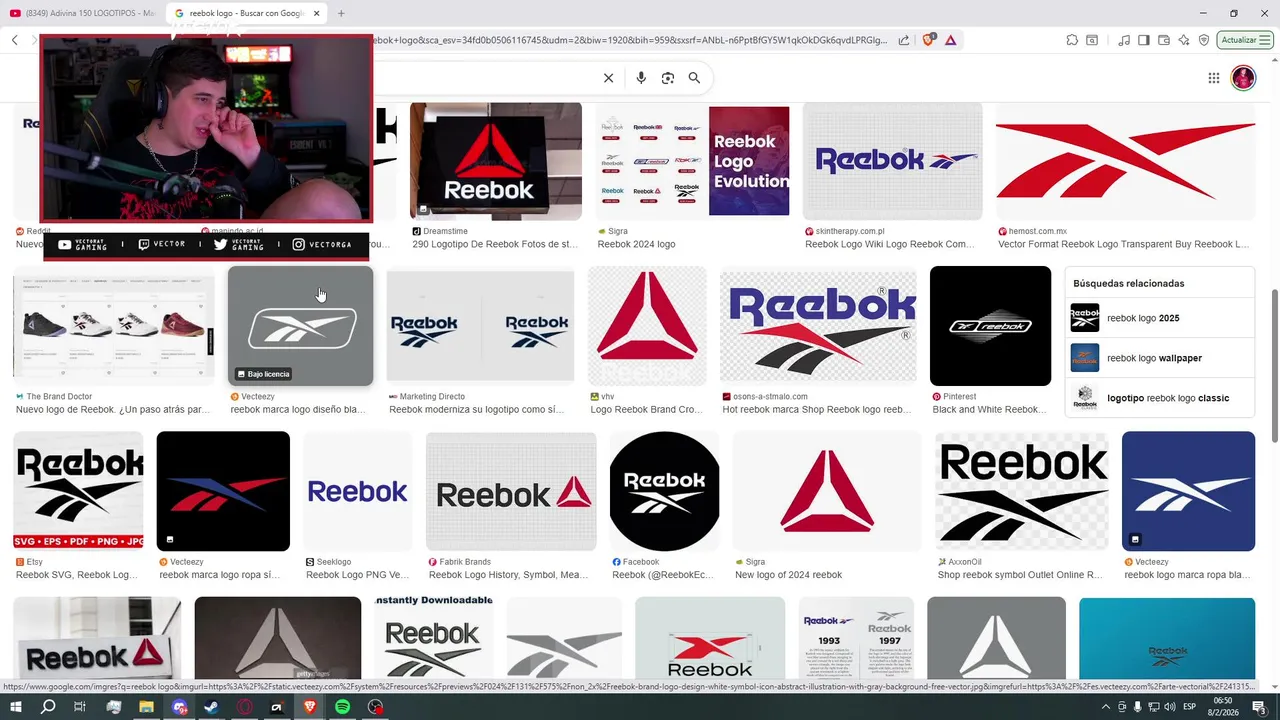This screenshot has width=1280, height=720.
Task: Open Steam from the taskbar
Action: click(211, 707)
